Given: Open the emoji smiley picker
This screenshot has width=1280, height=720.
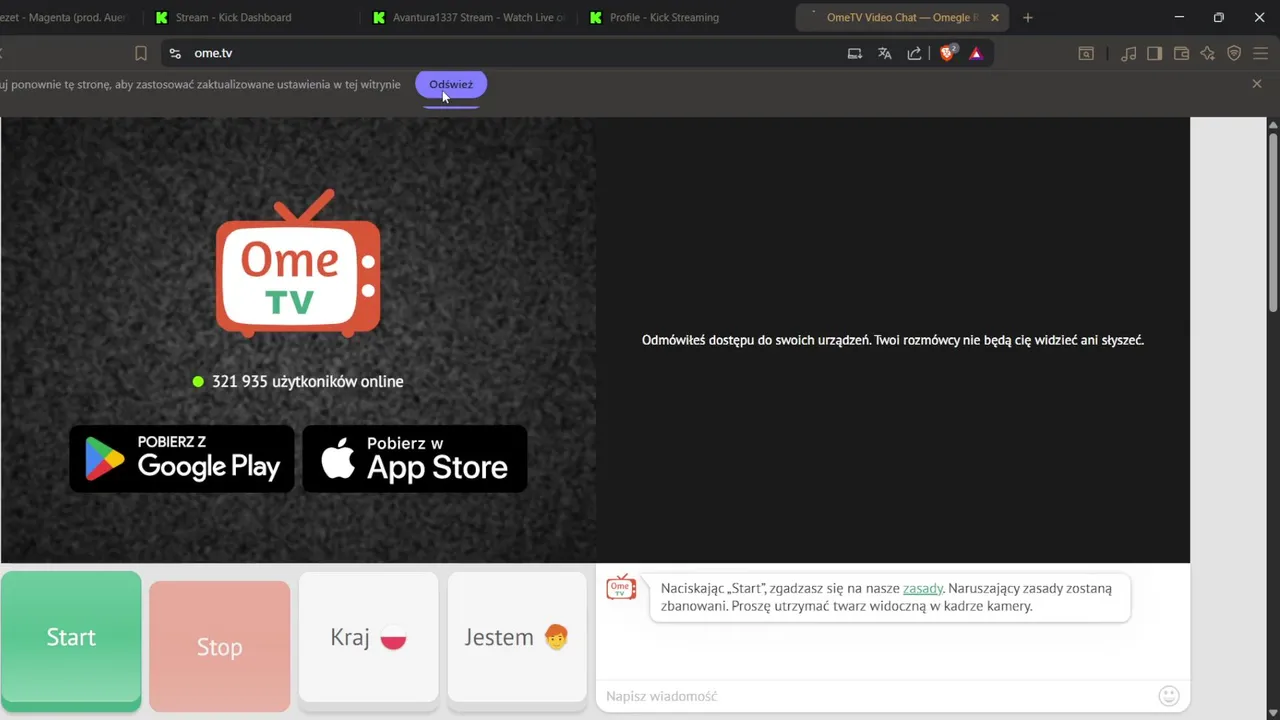Looking at the screenshot, I should coord(1169,696).
